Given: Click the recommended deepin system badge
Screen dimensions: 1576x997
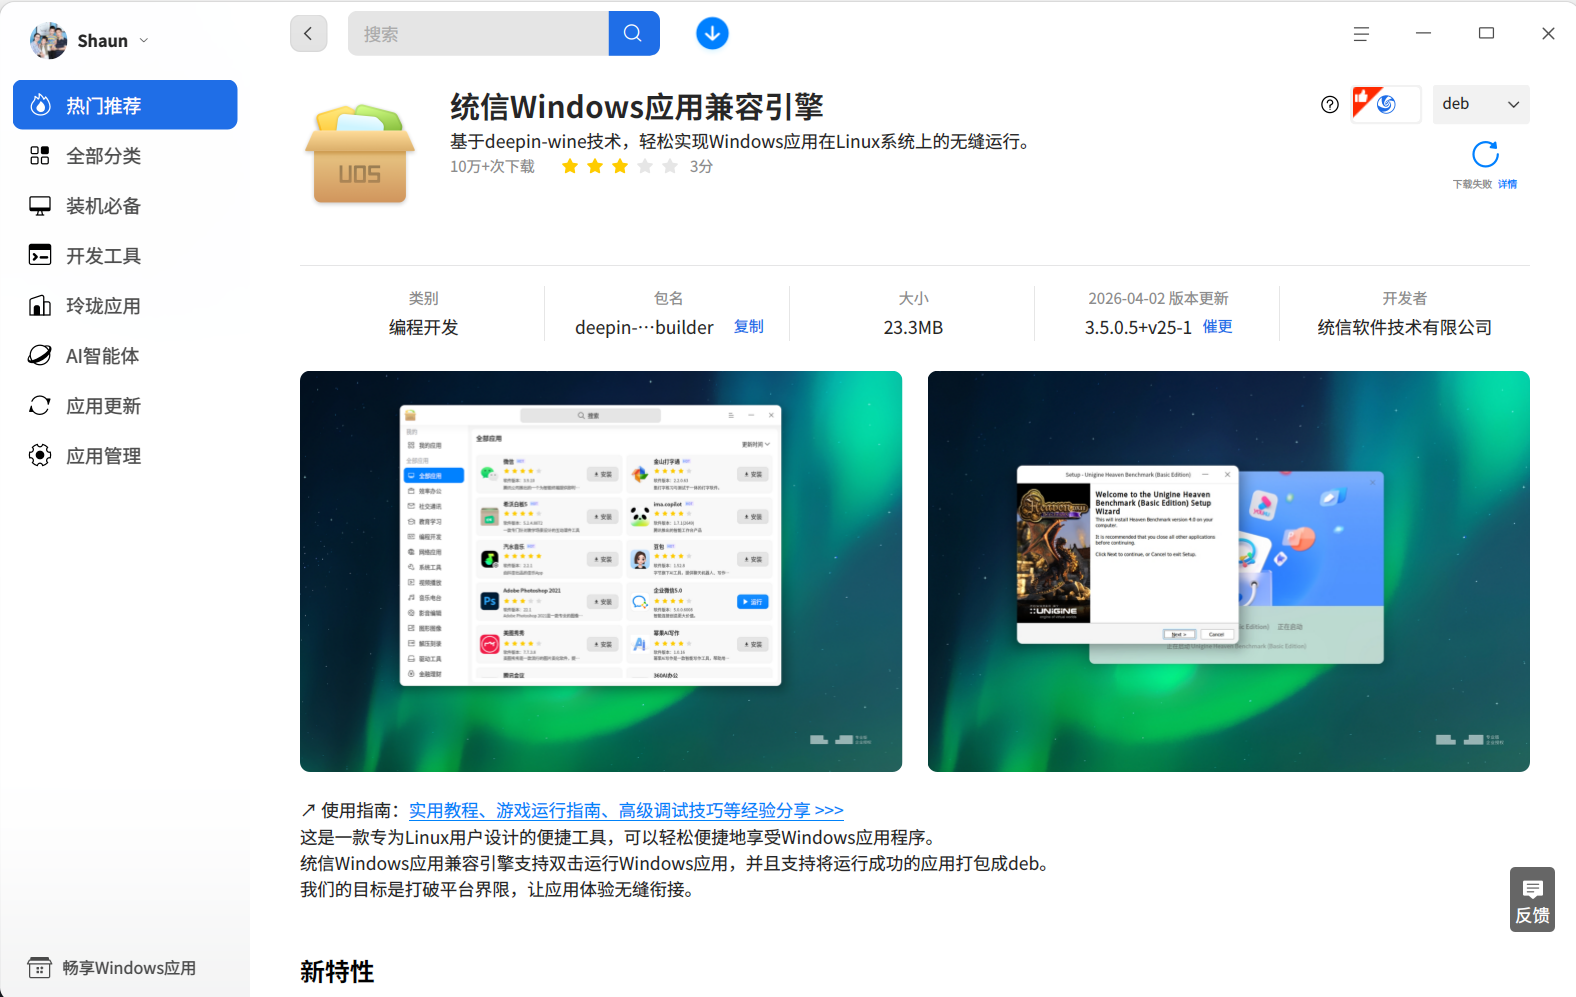Looking at the screenshot, I should pos(1386,104).
